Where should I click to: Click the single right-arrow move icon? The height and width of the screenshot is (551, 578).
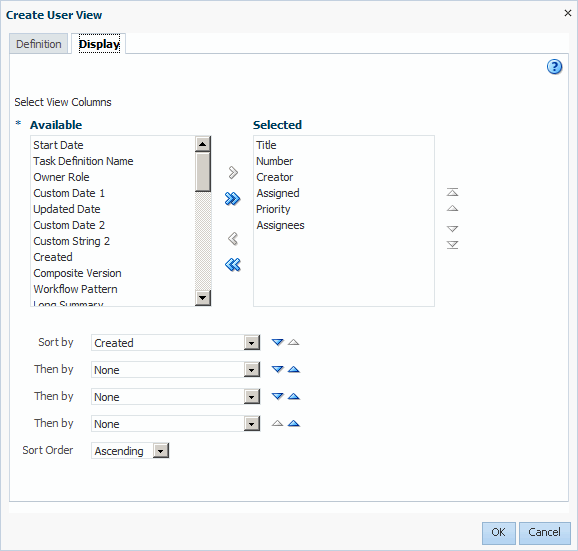tap(233, 172)
